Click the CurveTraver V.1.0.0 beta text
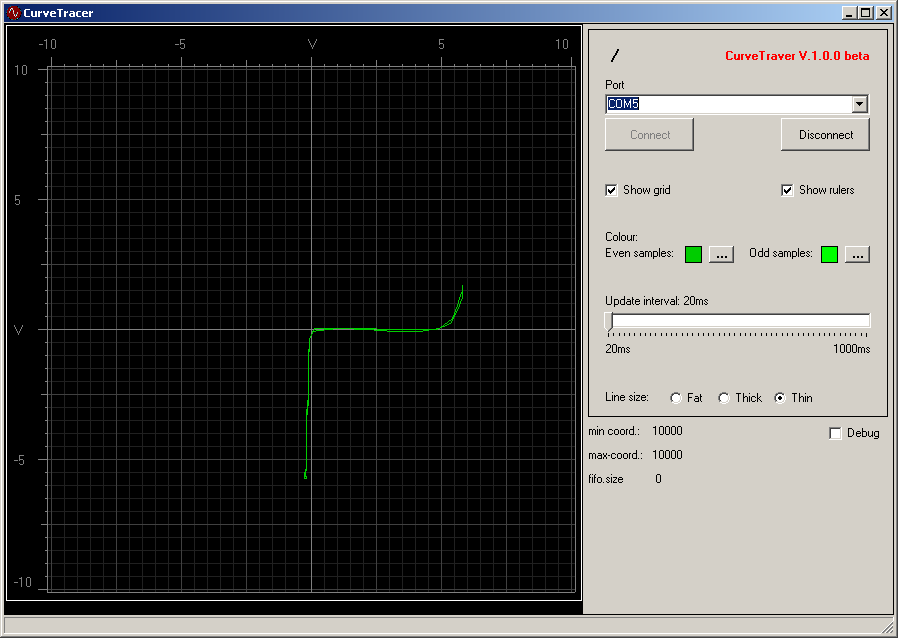Screen dimensions: 898x639 pyautogui.click(x=797, y=56)
